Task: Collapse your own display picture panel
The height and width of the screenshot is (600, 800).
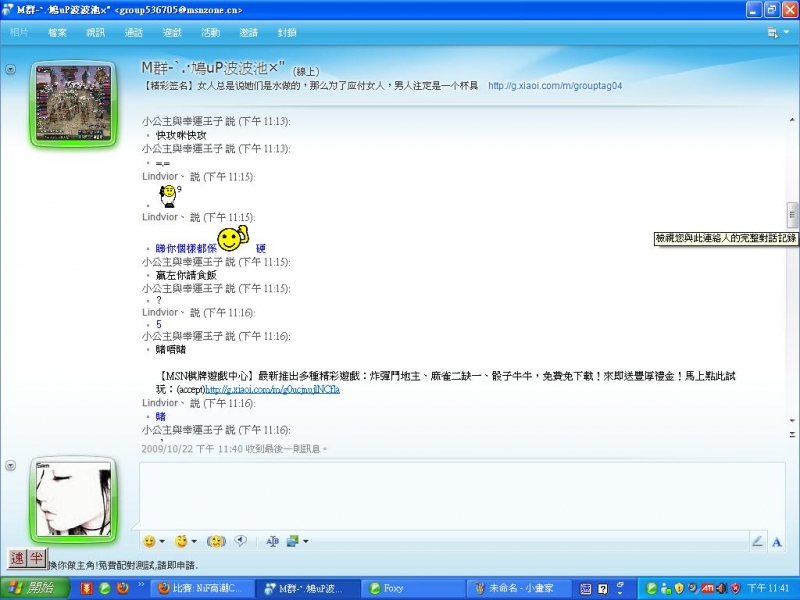Action: [x=10, y=465]
